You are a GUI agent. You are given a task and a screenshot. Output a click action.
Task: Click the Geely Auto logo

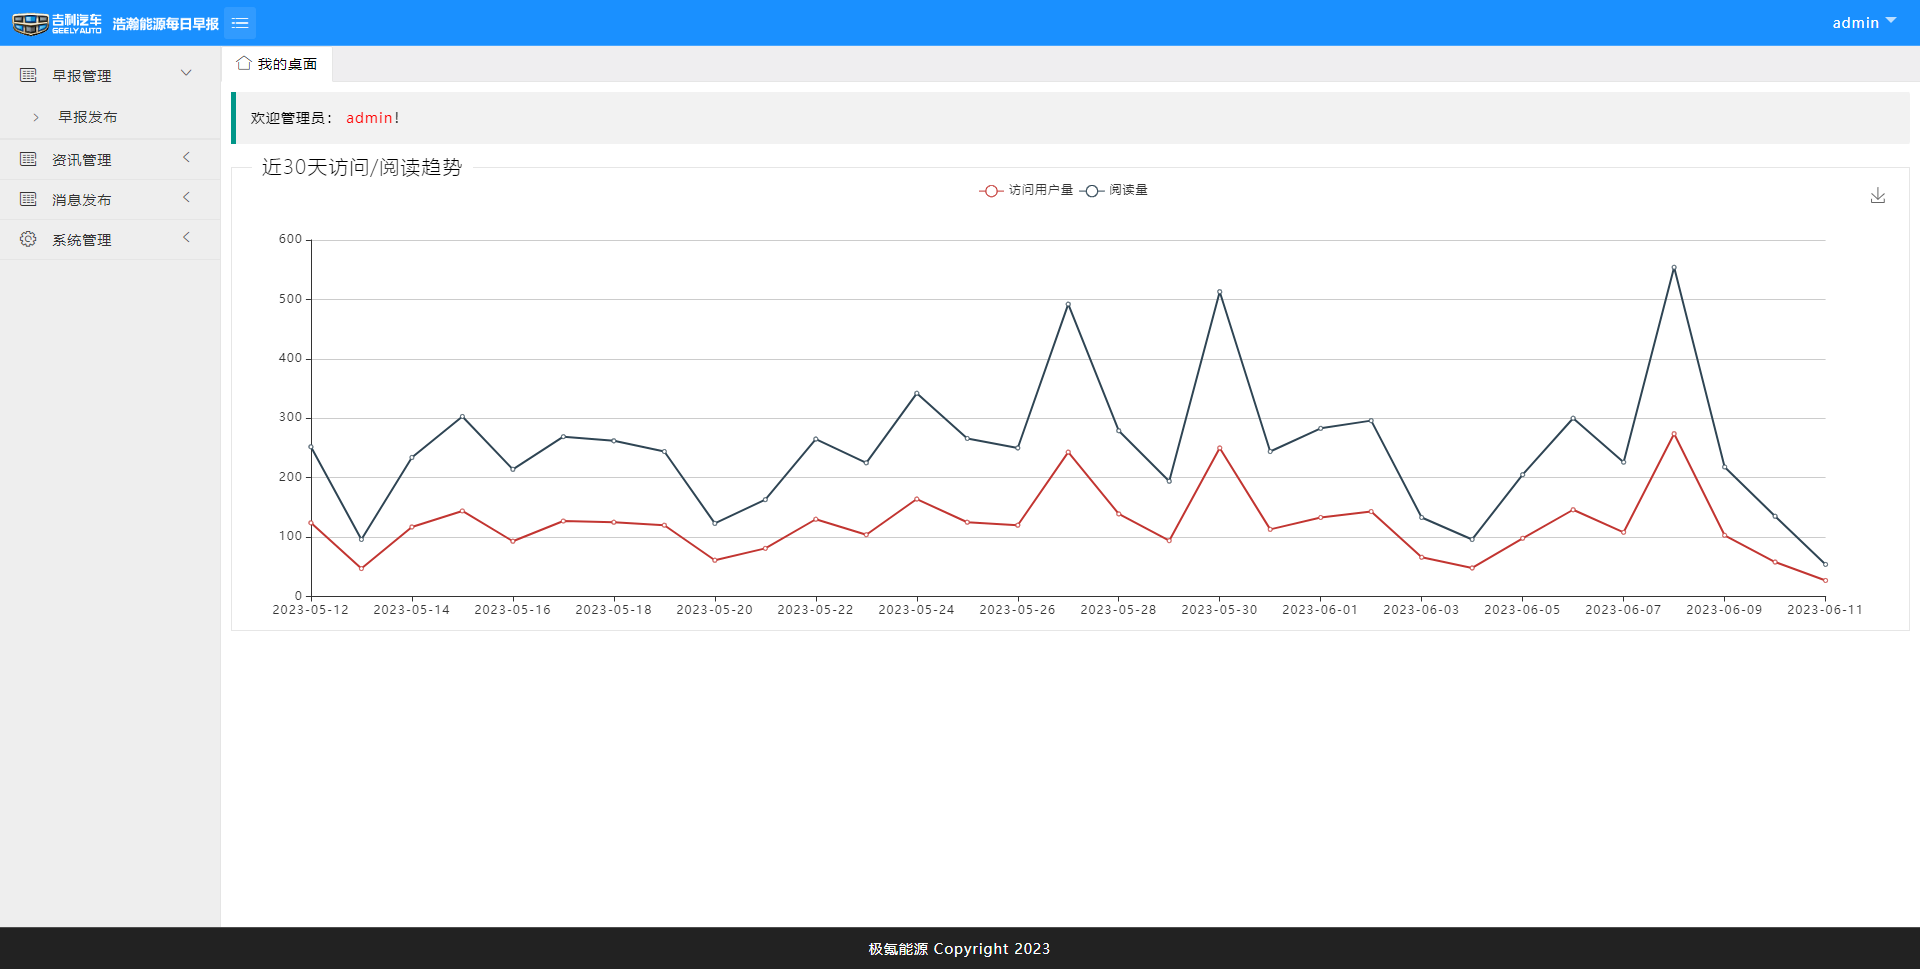[x=57, y=23]
